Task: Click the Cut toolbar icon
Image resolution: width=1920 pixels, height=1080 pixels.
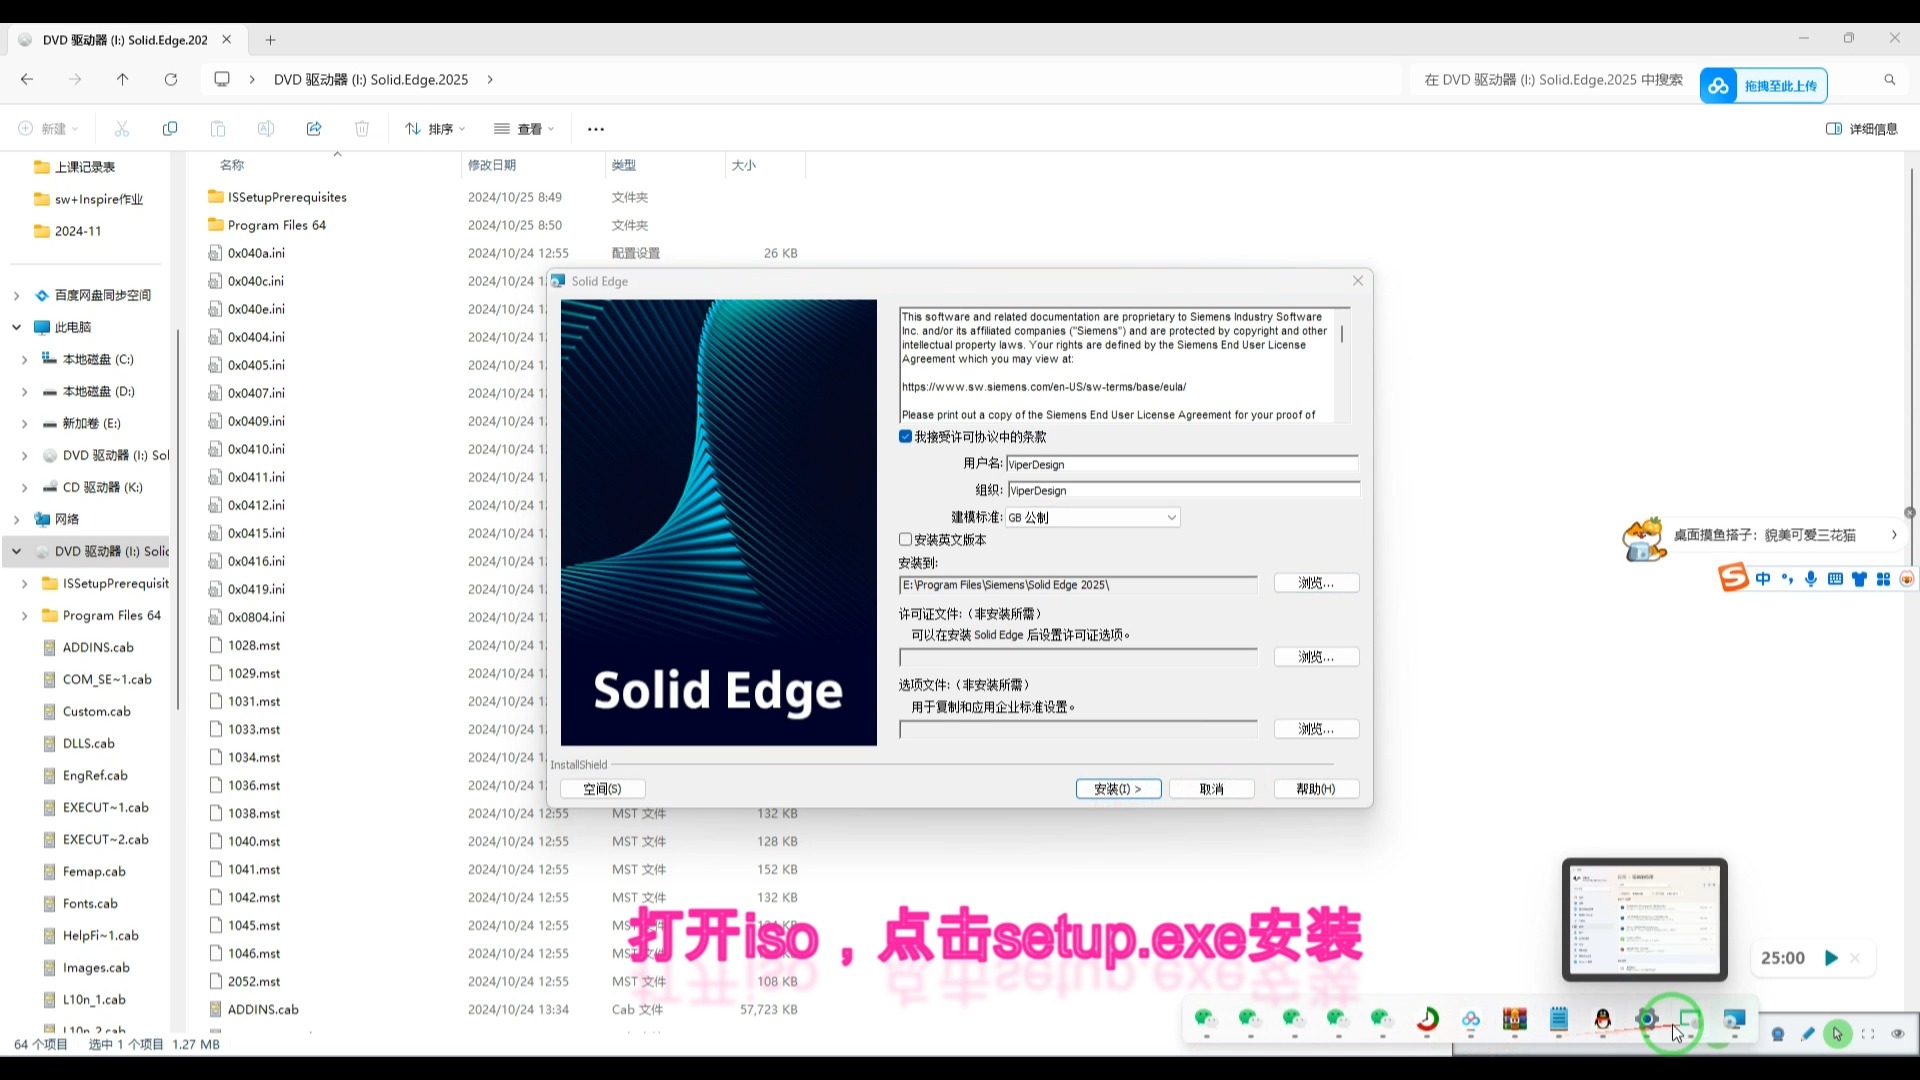Action: tap(122, 129)
